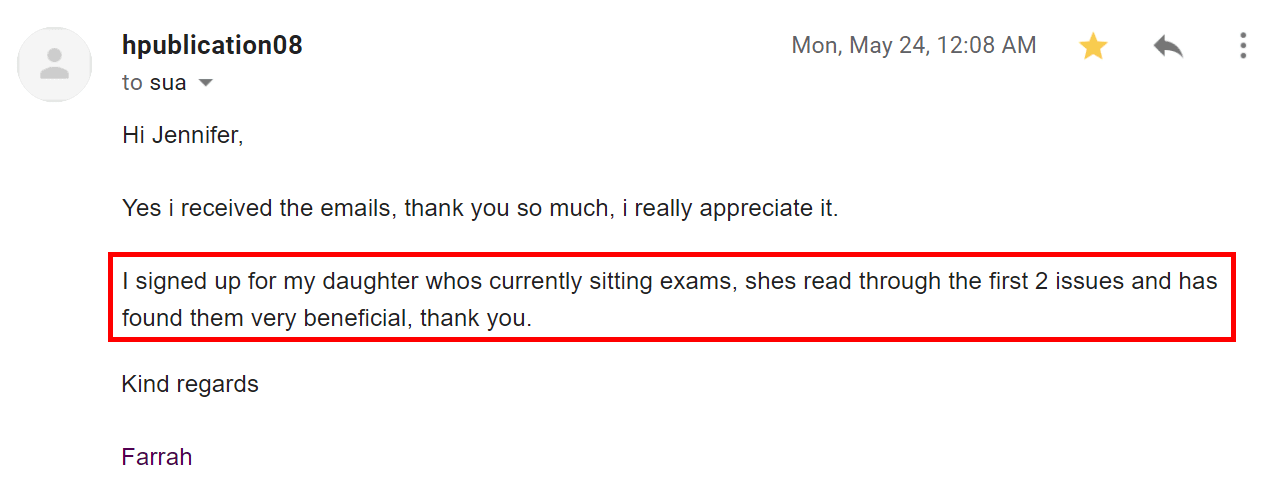Select the name 'Jennifer' in greeting

tap(197, 135)
